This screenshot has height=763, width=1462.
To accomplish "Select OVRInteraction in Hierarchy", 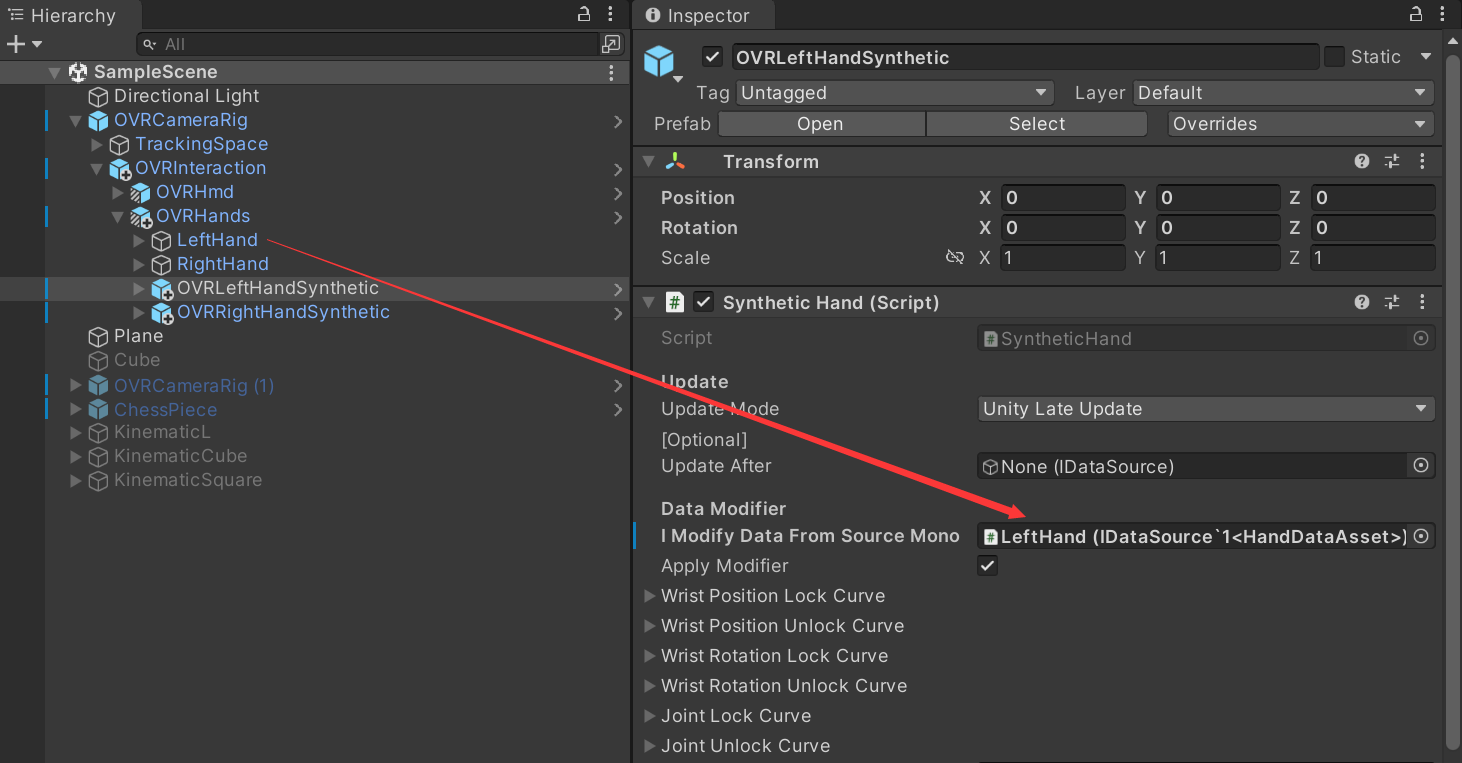I will coord(200,168).
